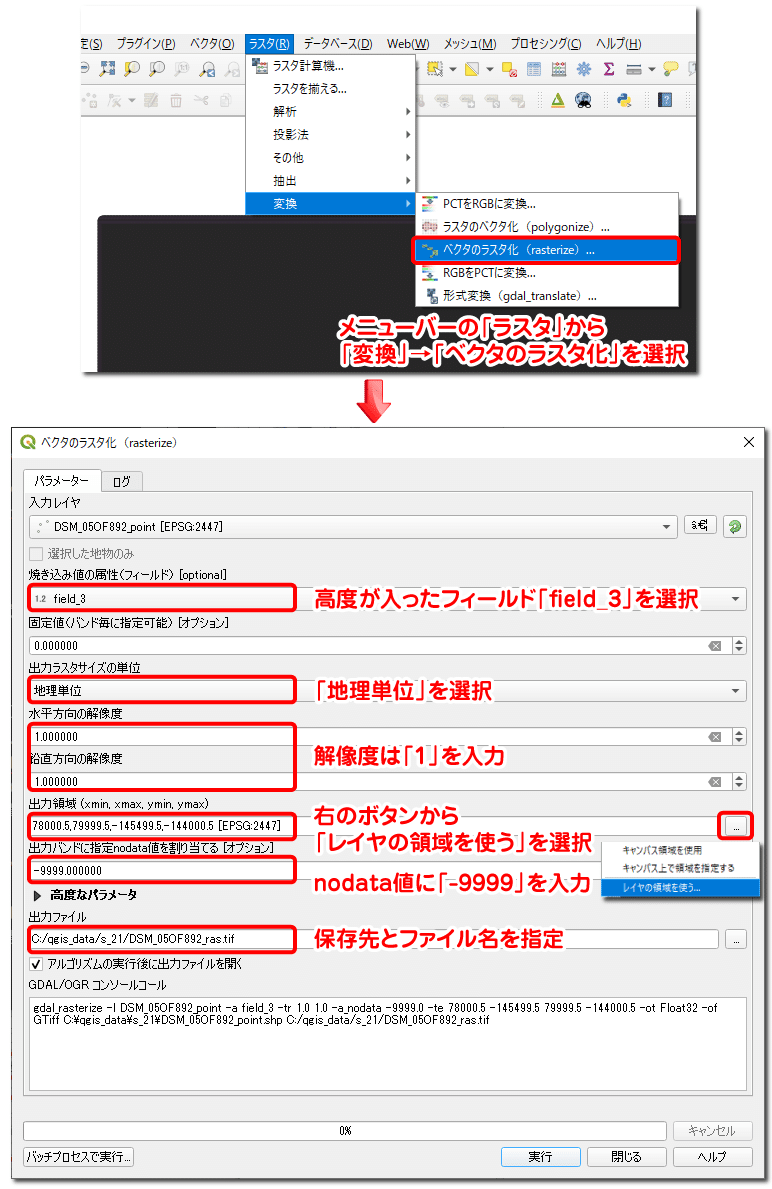Click the Cut features scissors icon

click(200, 100)
